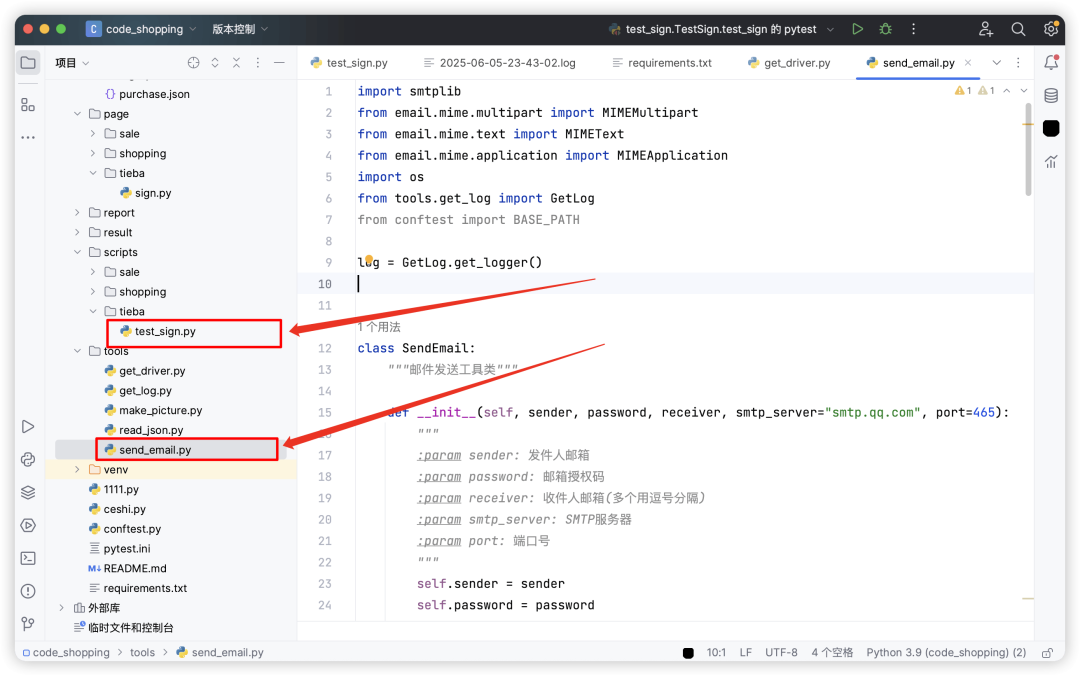This screenshot has width=1080, height=676.
Task: Open the Git tool window
Action: click(28, 624)
